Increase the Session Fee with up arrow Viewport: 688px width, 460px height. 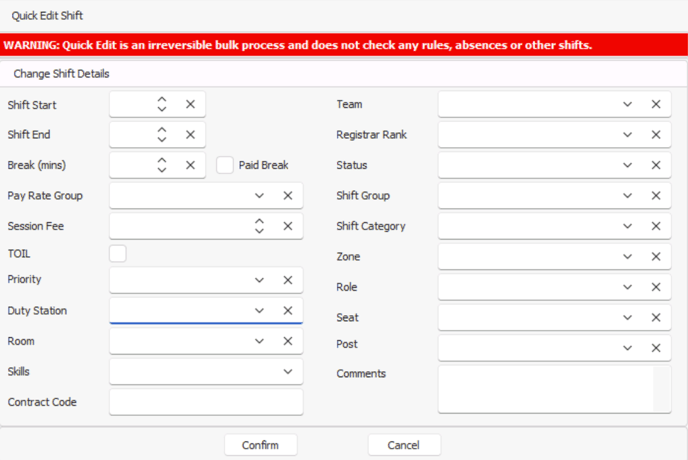click(259, 222)
